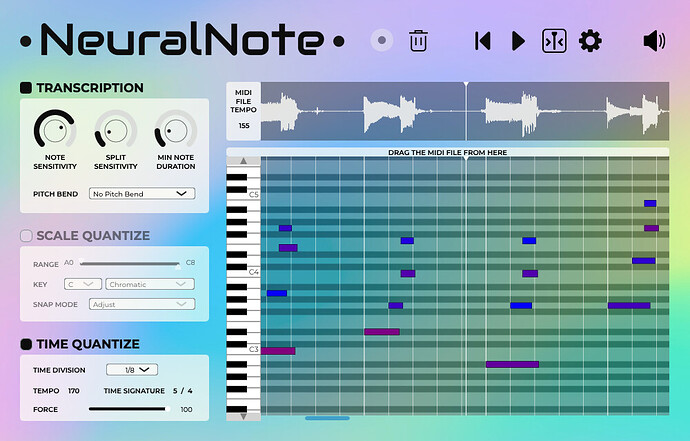The image size is (690, 441).
Task: Click the Force slider track
Action: (128, 409)
